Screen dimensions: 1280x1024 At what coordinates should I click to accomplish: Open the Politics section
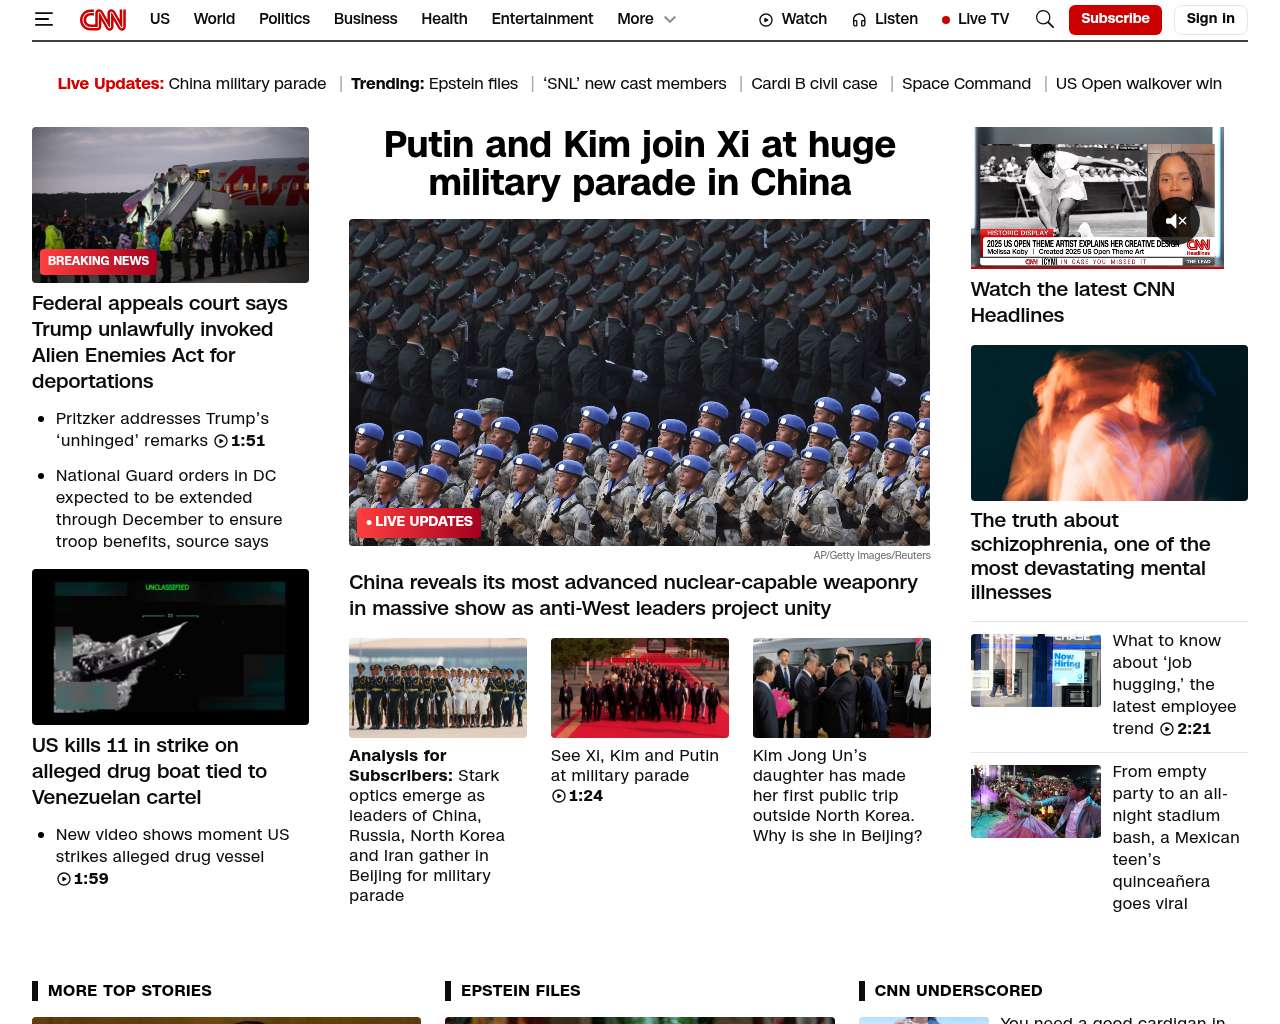[x=284, y=19]
